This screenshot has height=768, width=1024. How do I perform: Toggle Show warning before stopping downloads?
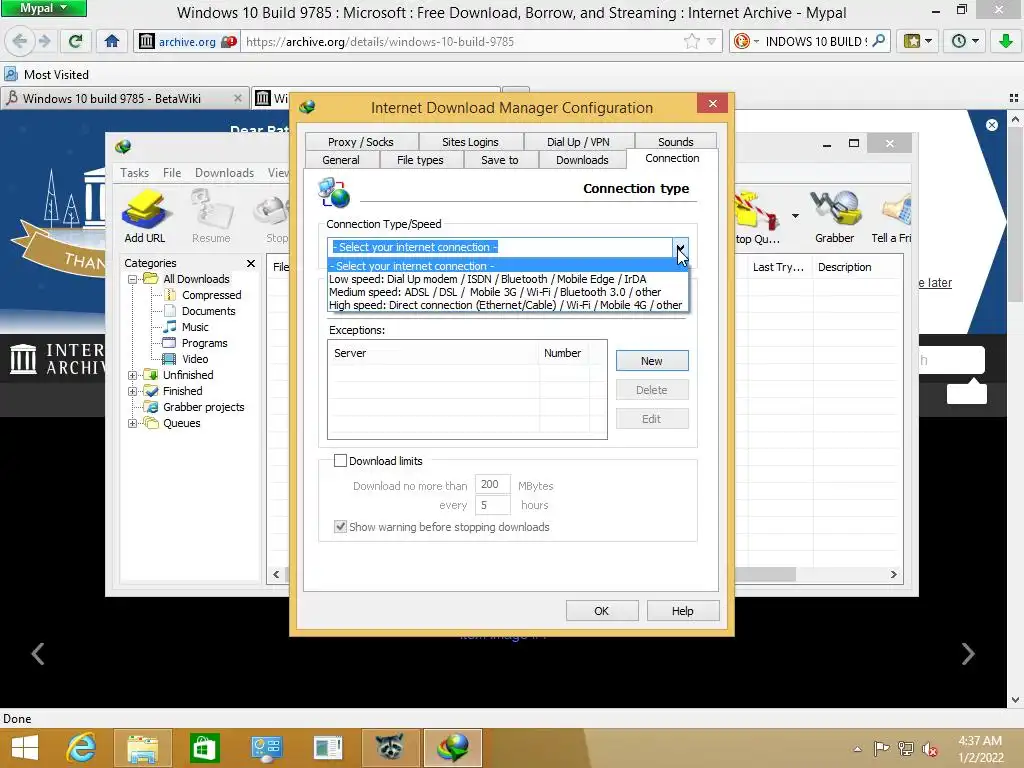coord(340,527)
